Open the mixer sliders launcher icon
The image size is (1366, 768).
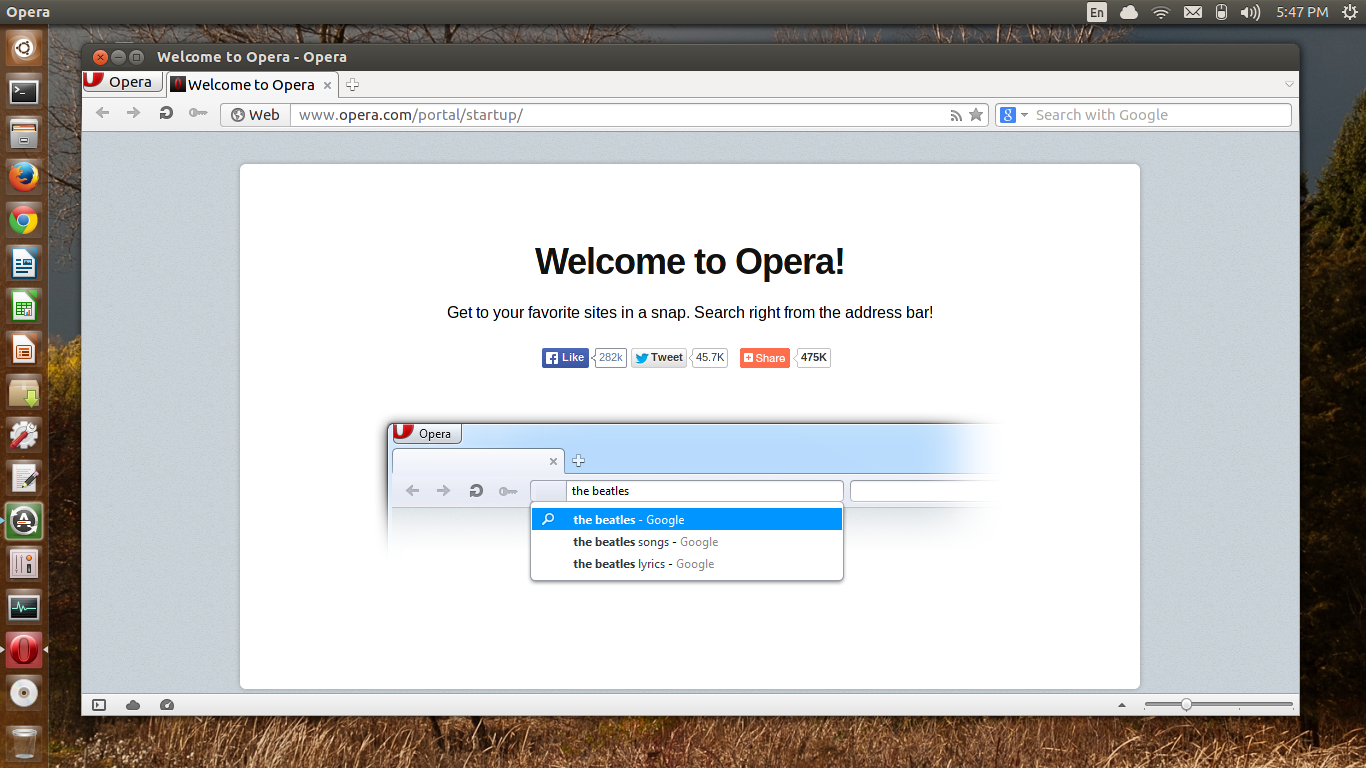point(23,564)
